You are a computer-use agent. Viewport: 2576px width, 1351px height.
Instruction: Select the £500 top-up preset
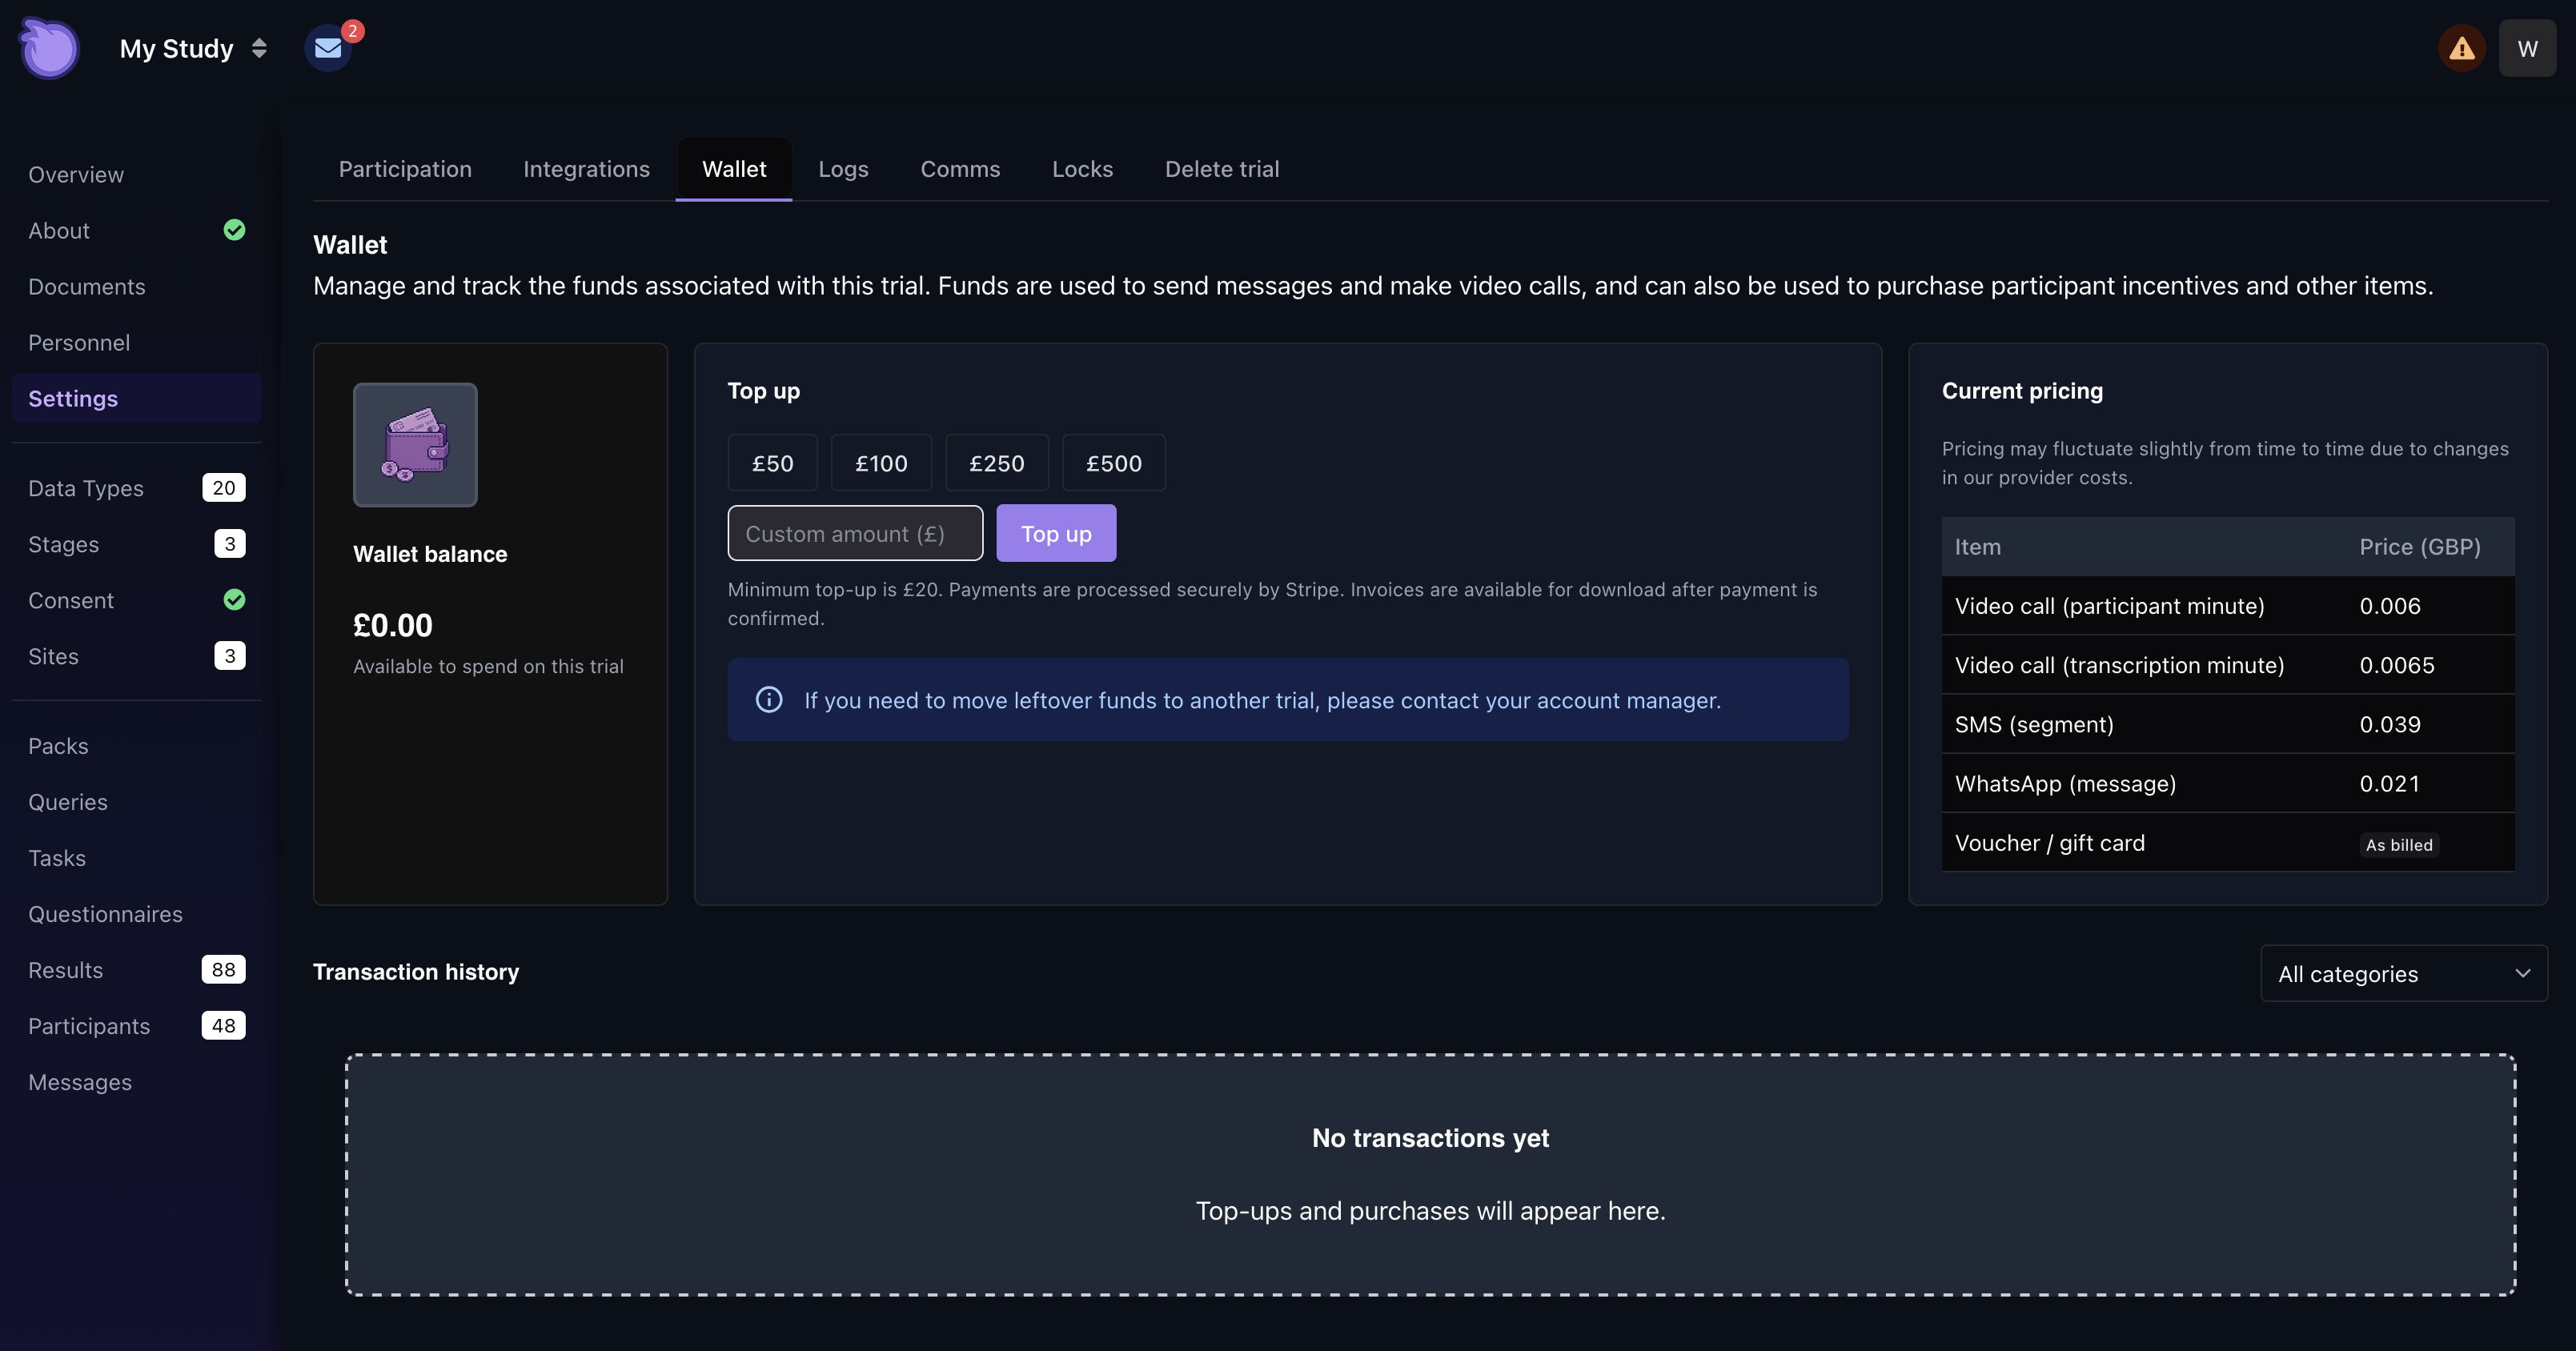[1113, 463]
